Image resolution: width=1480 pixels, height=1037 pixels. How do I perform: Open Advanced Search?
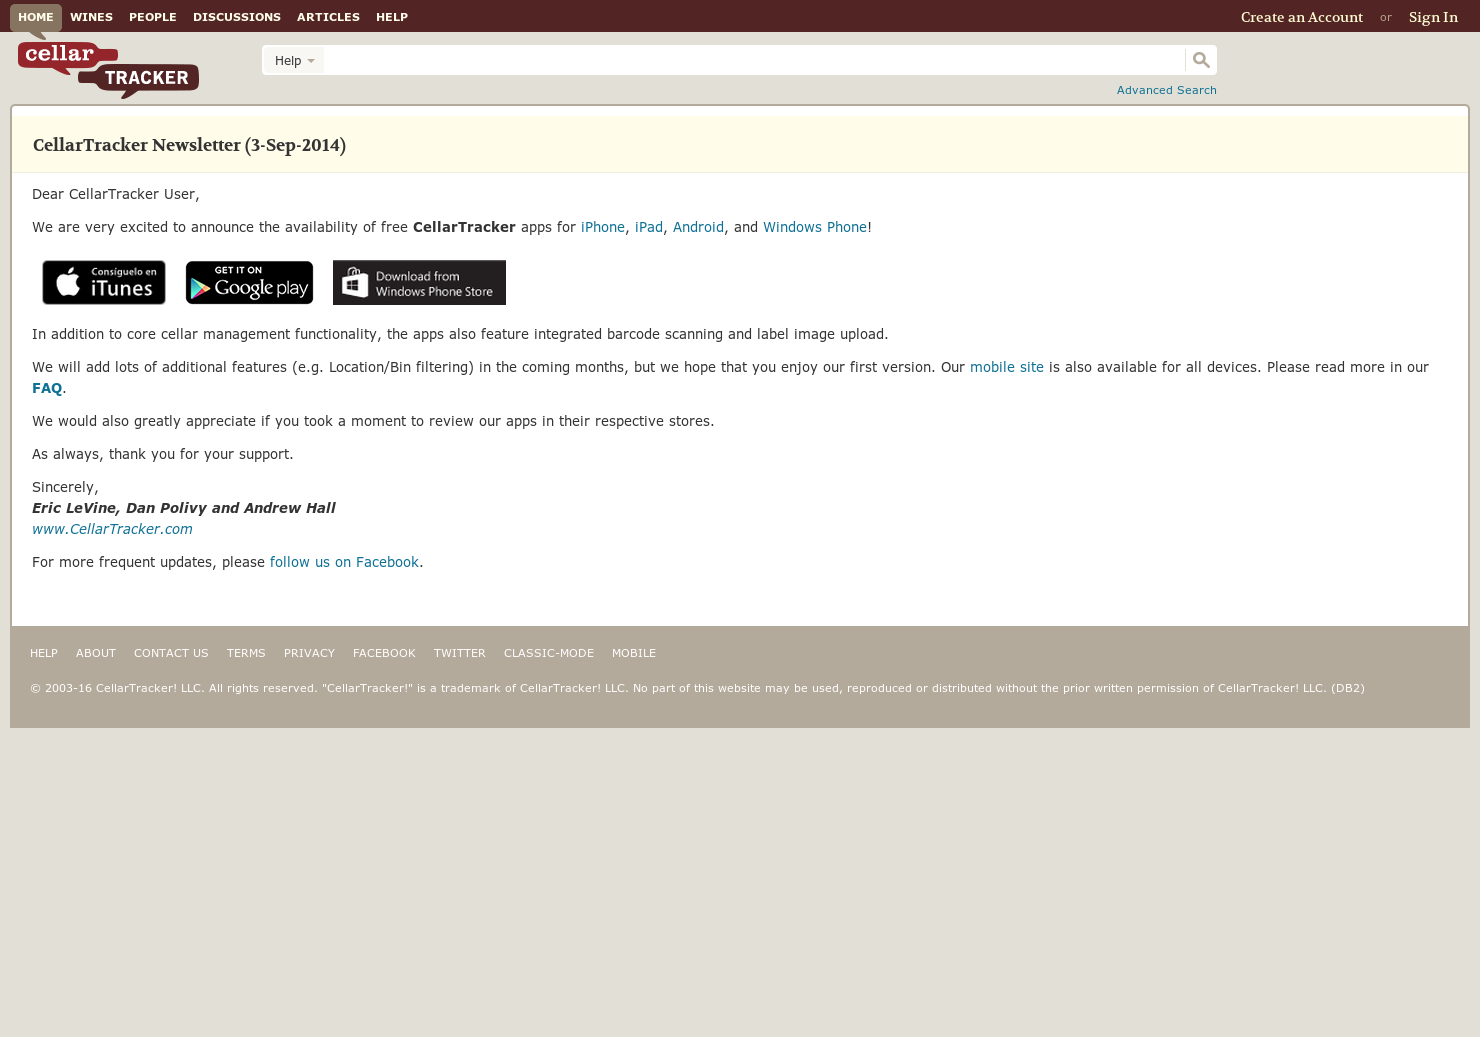point(1167,90)
